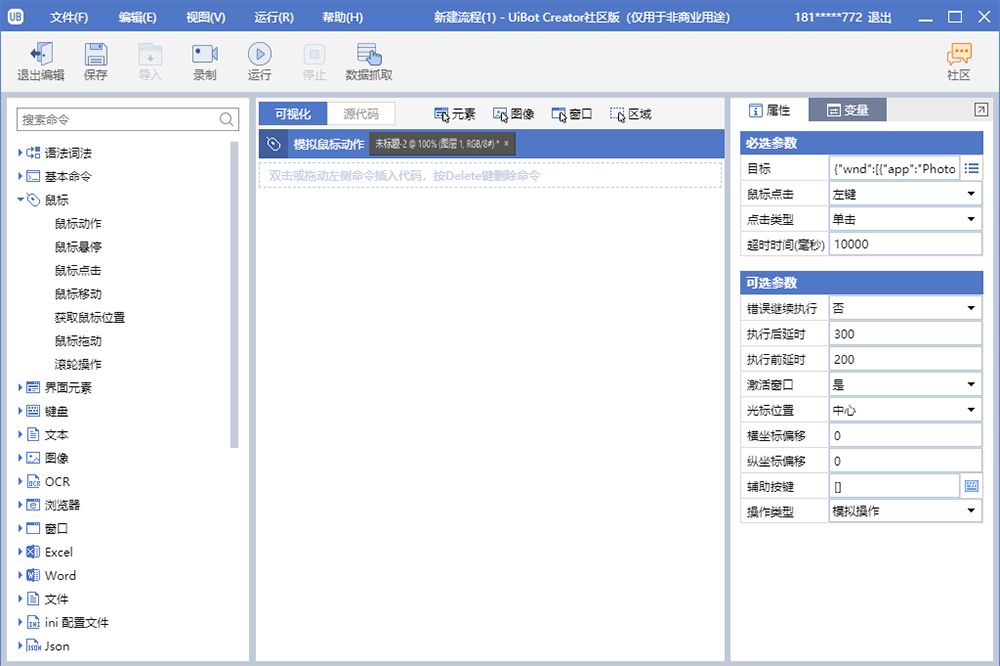Viewport: 1000px width, 666px height.
Task: Switch to 可视化 visual tab
Action: (x=293, y=114)
